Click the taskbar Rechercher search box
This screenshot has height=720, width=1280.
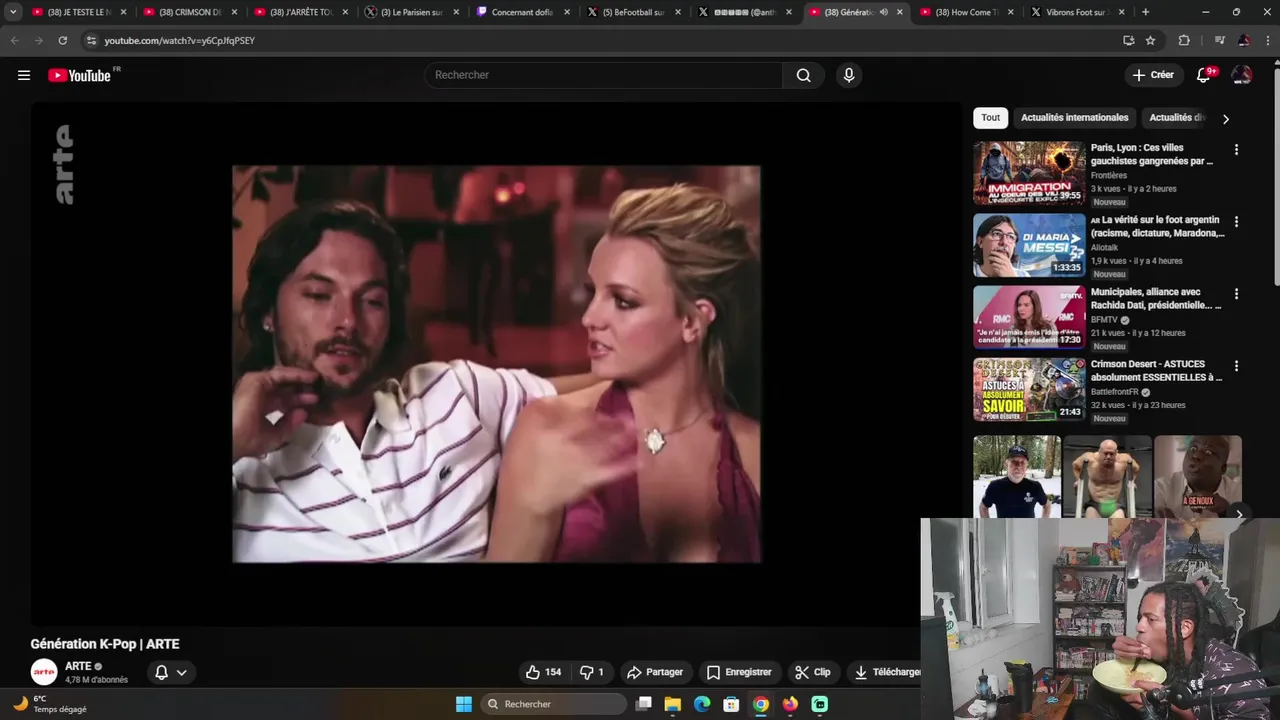(x=553, y=704)
